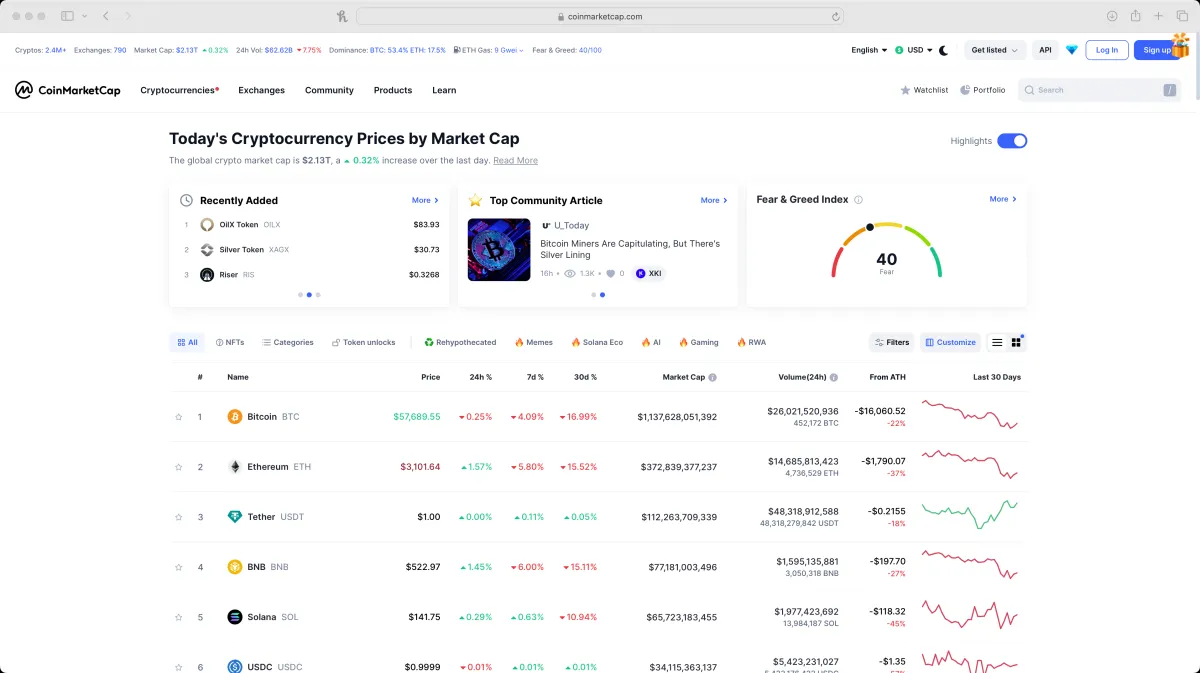Screen dimensions: 1200x673
Task: Open Customize columns options
Action: (950, 342)
